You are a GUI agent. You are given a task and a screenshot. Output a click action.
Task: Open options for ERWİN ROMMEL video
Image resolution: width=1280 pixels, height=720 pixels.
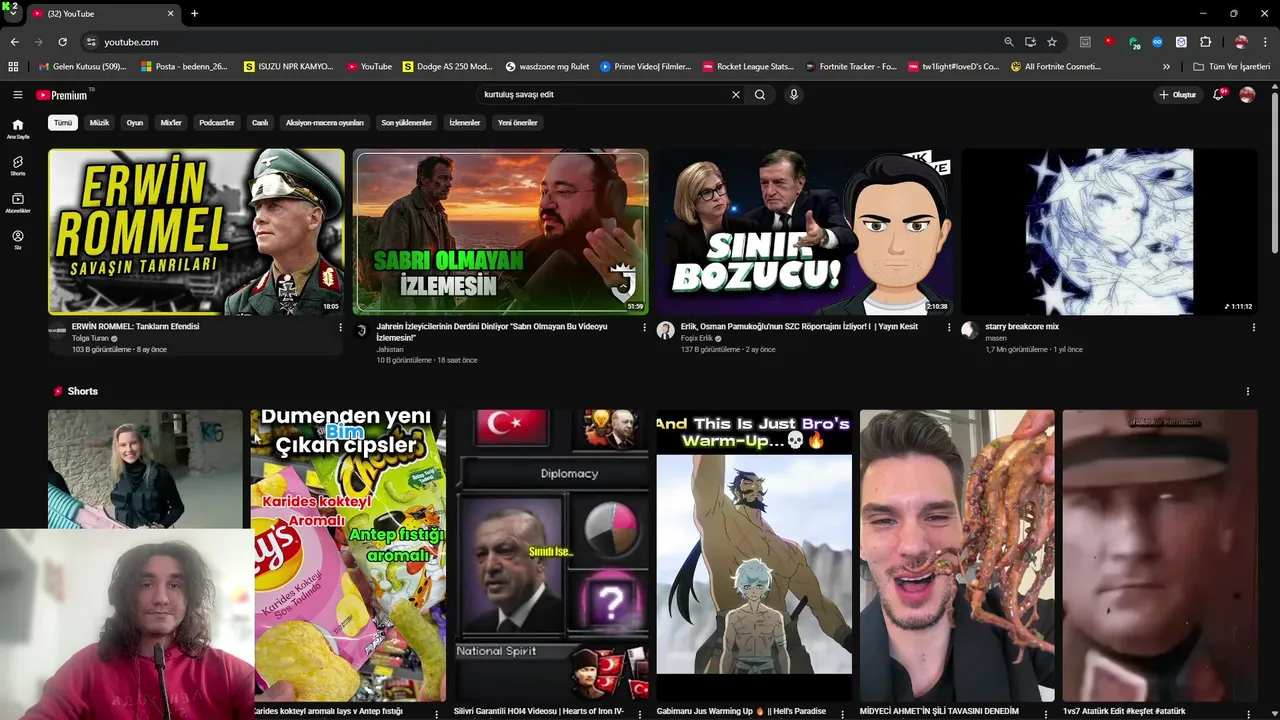tap(340, 327)
